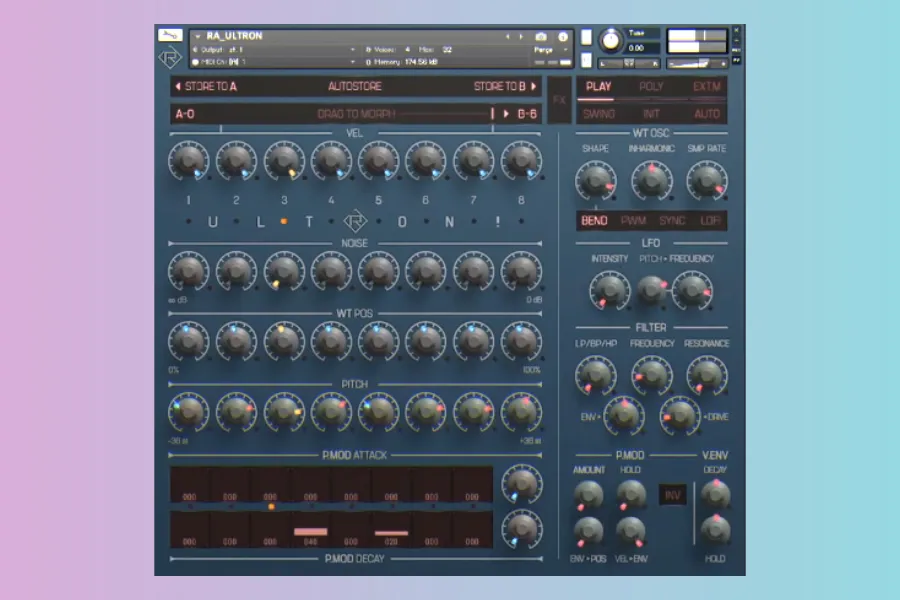Select the PWM oscillator mode tab
This screenshot has width=900, height=600.
point(634,221)
